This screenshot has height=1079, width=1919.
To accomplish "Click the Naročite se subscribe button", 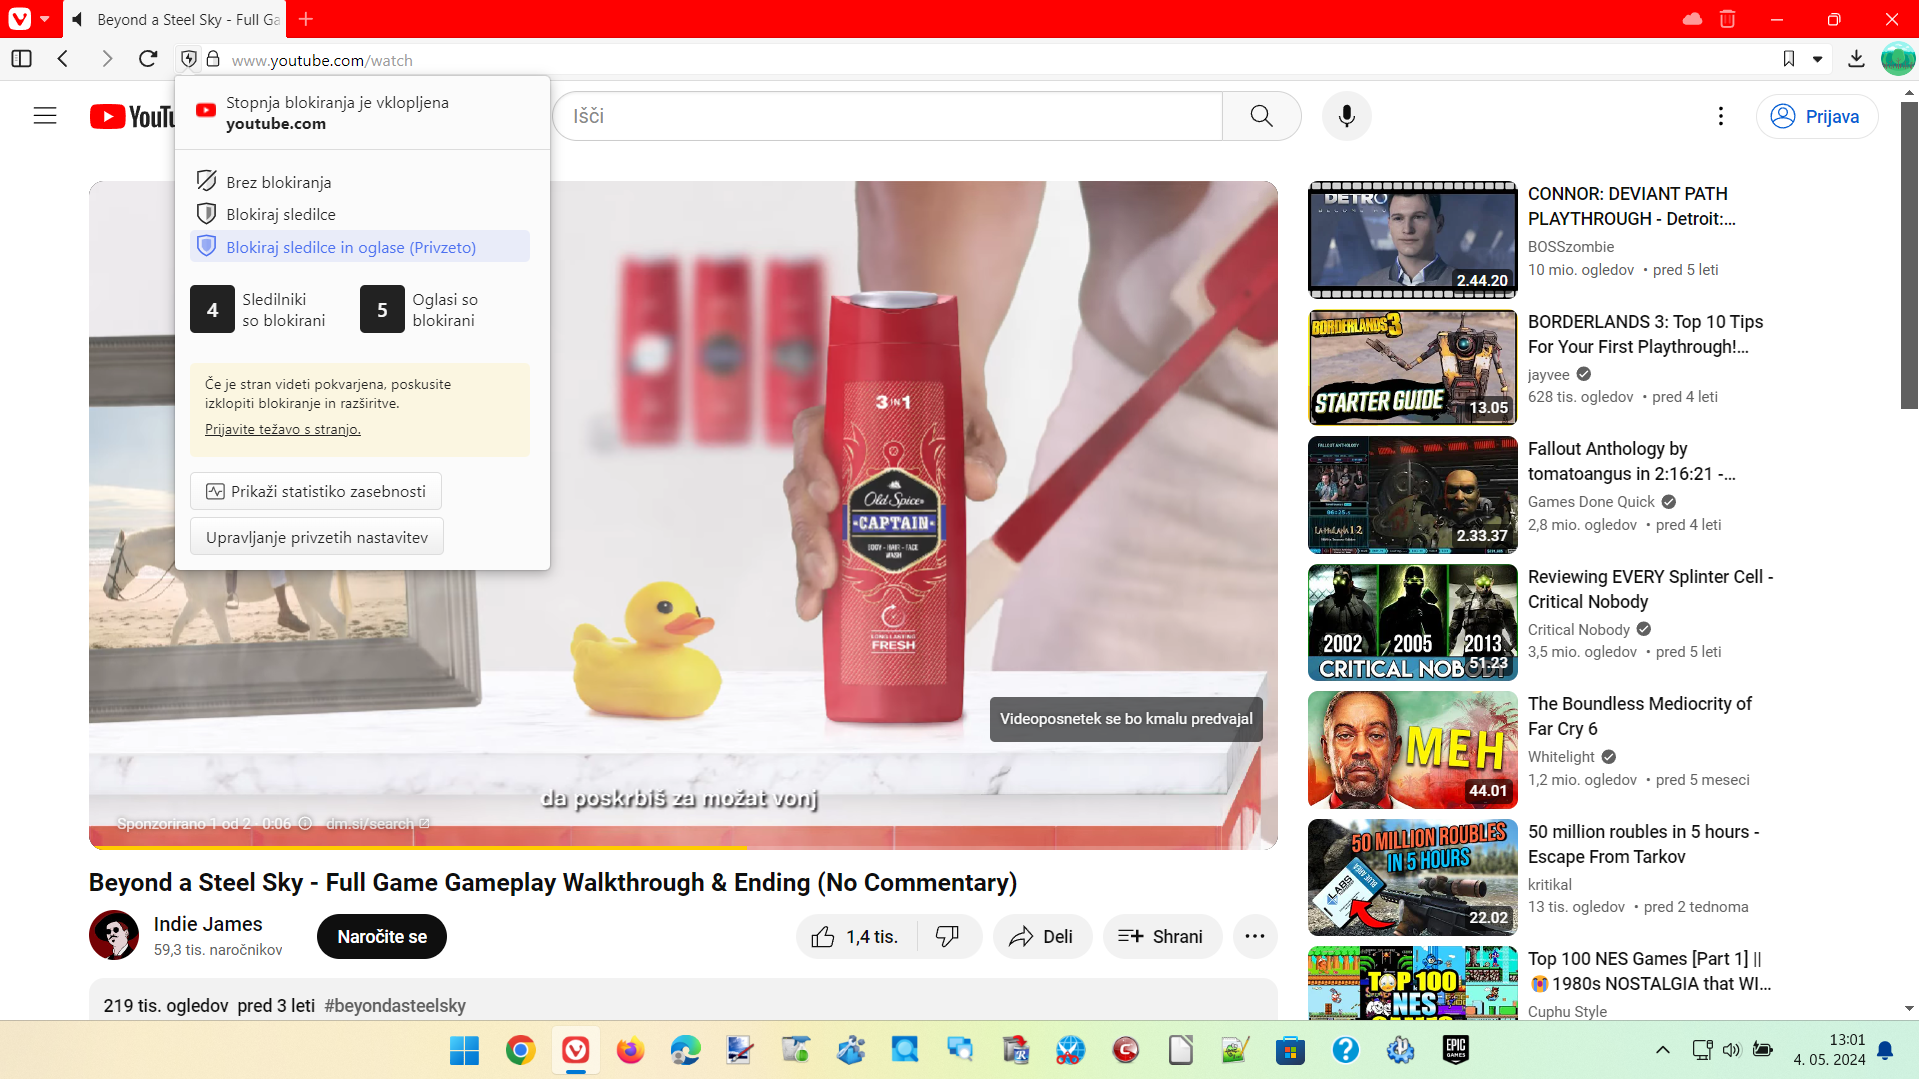I will click(382, 936).
